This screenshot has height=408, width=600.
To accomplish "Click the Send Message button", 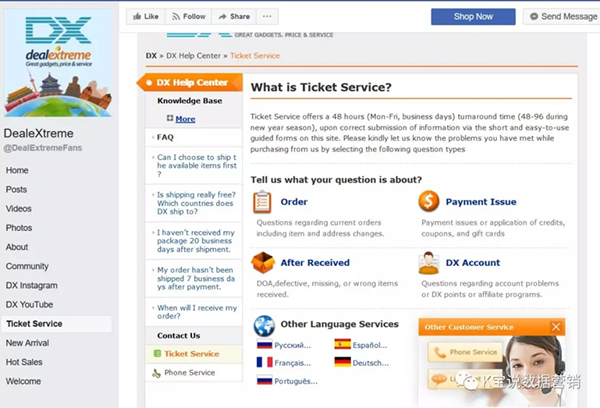I will click(562, 16).
